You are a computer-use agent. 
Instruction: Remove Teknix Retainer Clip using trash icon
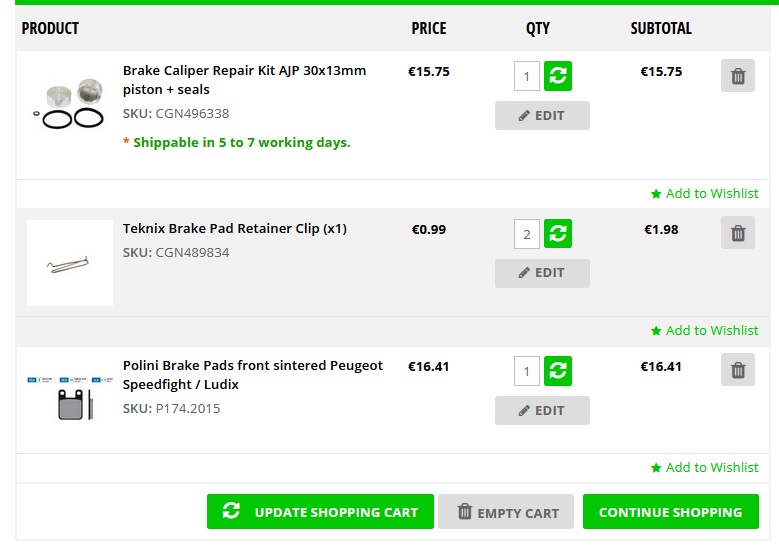(738, 233)
